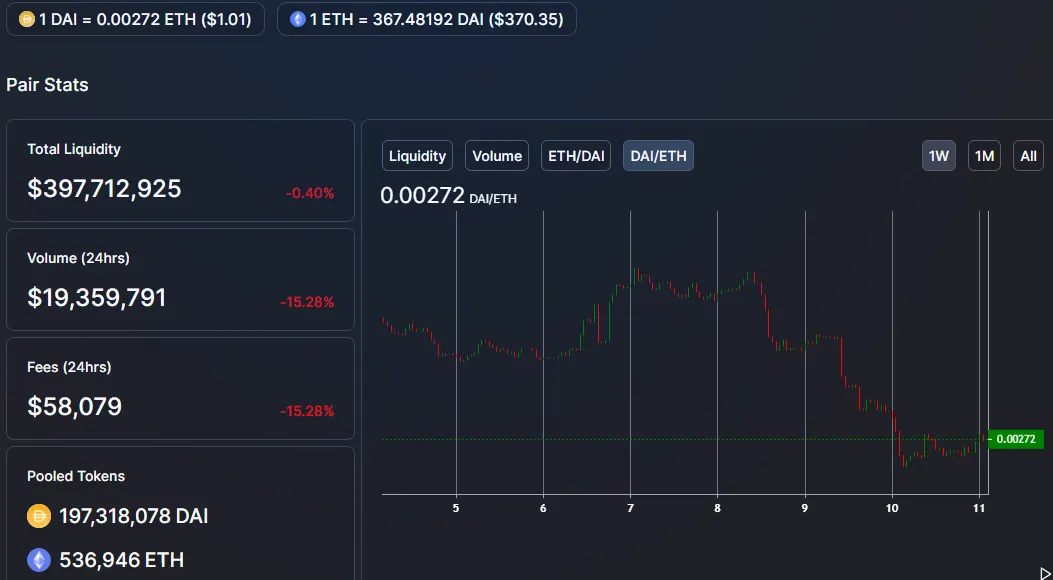1053x580 pixels.
Task: Click the date label 7 on chart axis
Action: pos(631,508)
